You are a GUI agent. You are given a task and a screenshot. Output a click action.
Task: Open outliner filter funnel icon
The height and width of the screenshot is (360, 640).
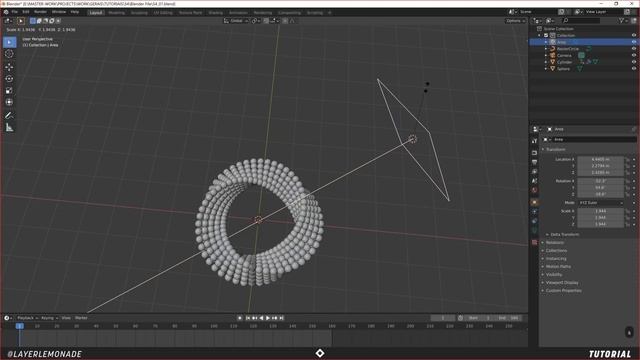coord(622,20)
